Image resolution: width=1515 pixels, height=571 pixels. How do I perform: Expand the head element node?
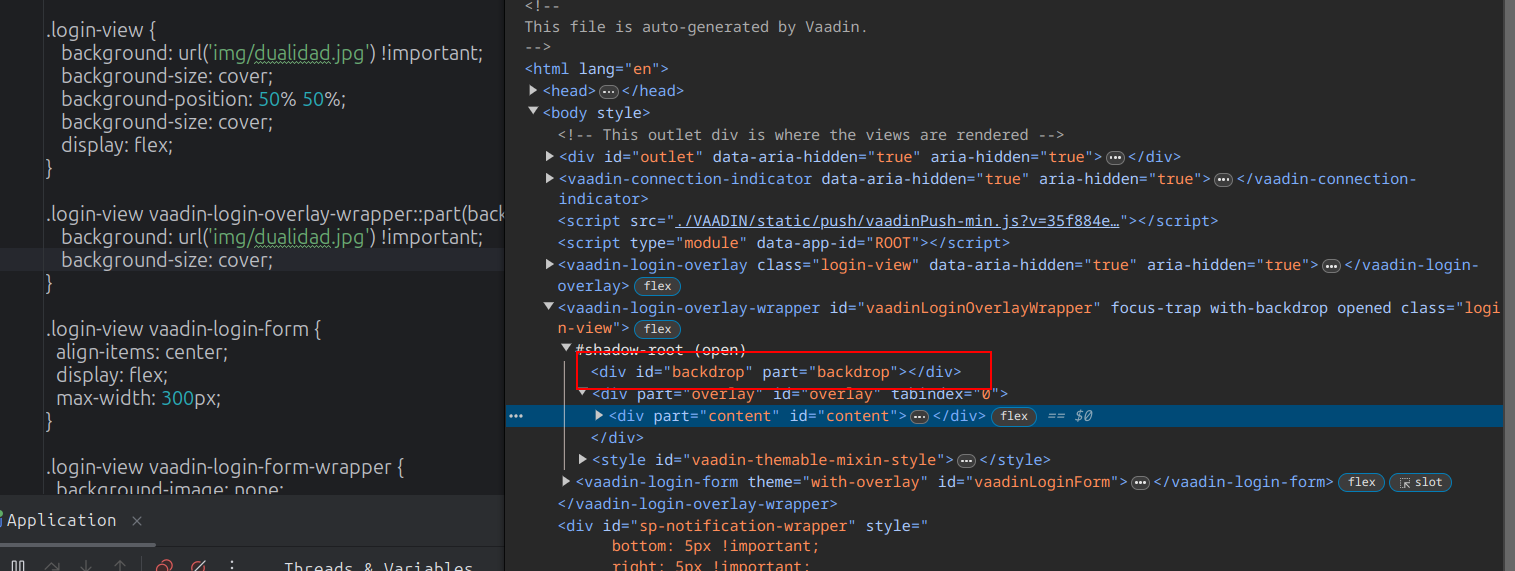coord(534,91)
